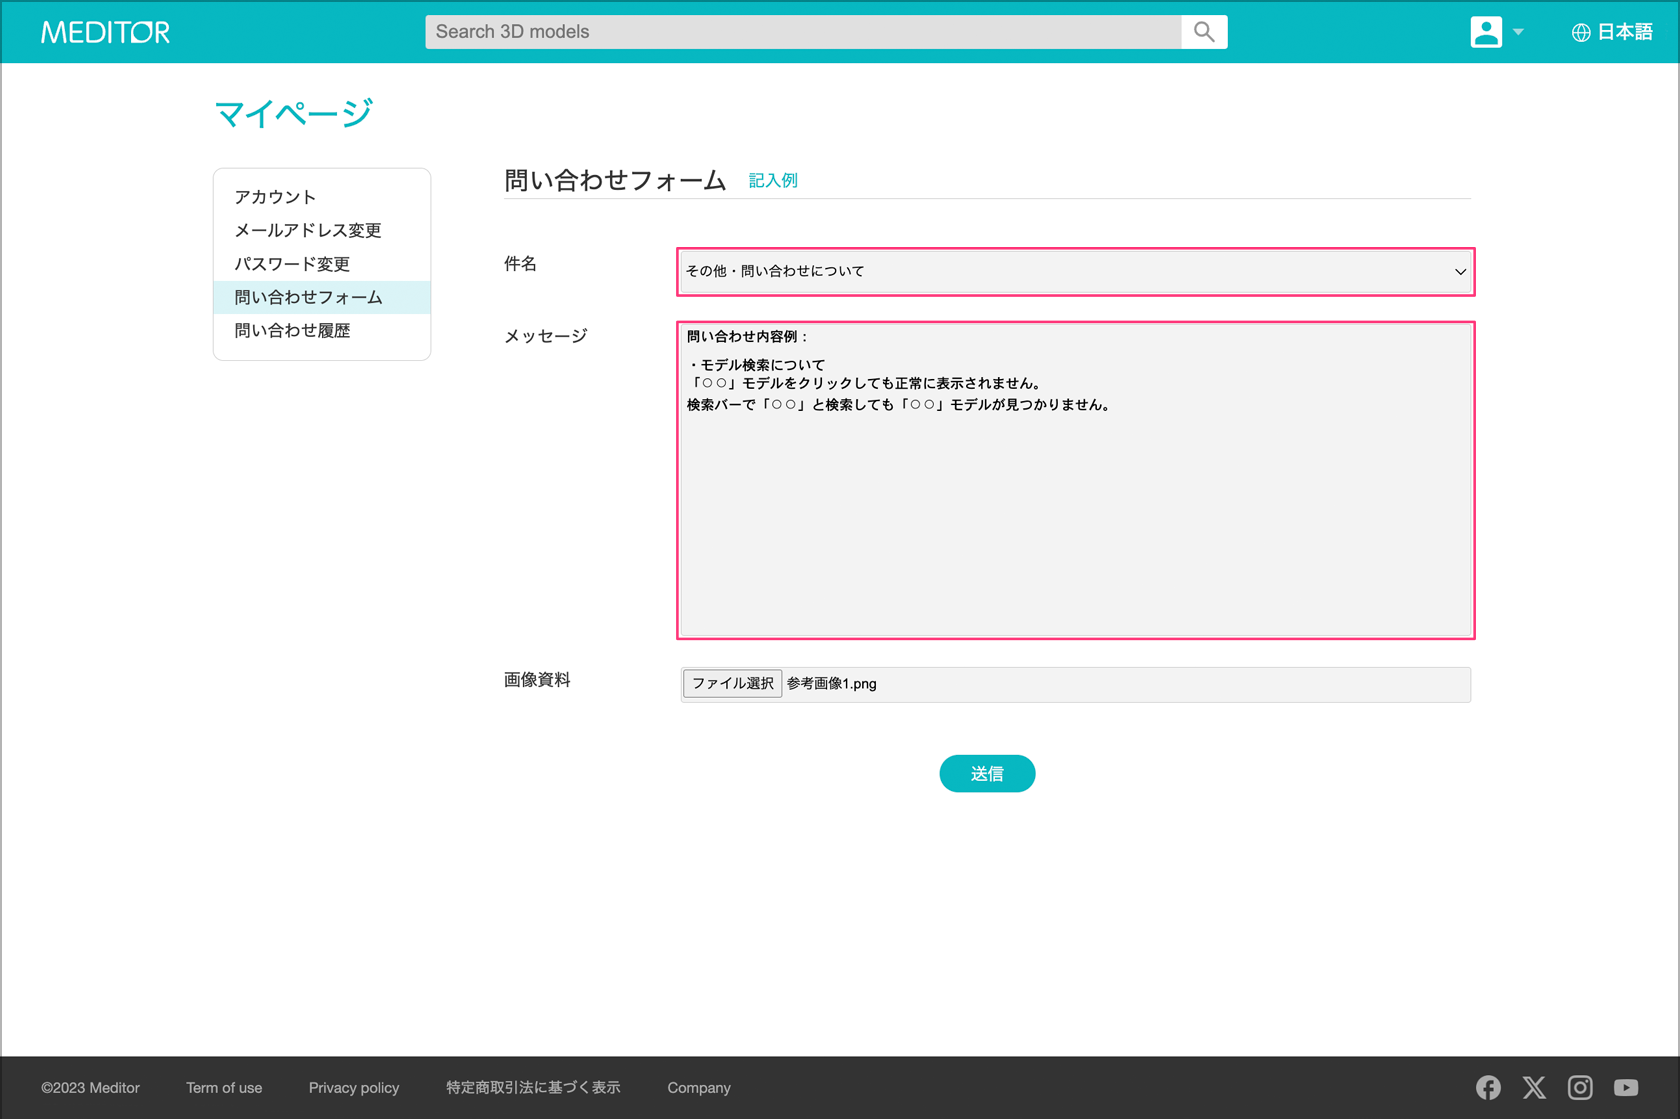
Task: Open Meditor's X (Twitter) icon
Action: pyautogui.click(x=1534, y=1087)
